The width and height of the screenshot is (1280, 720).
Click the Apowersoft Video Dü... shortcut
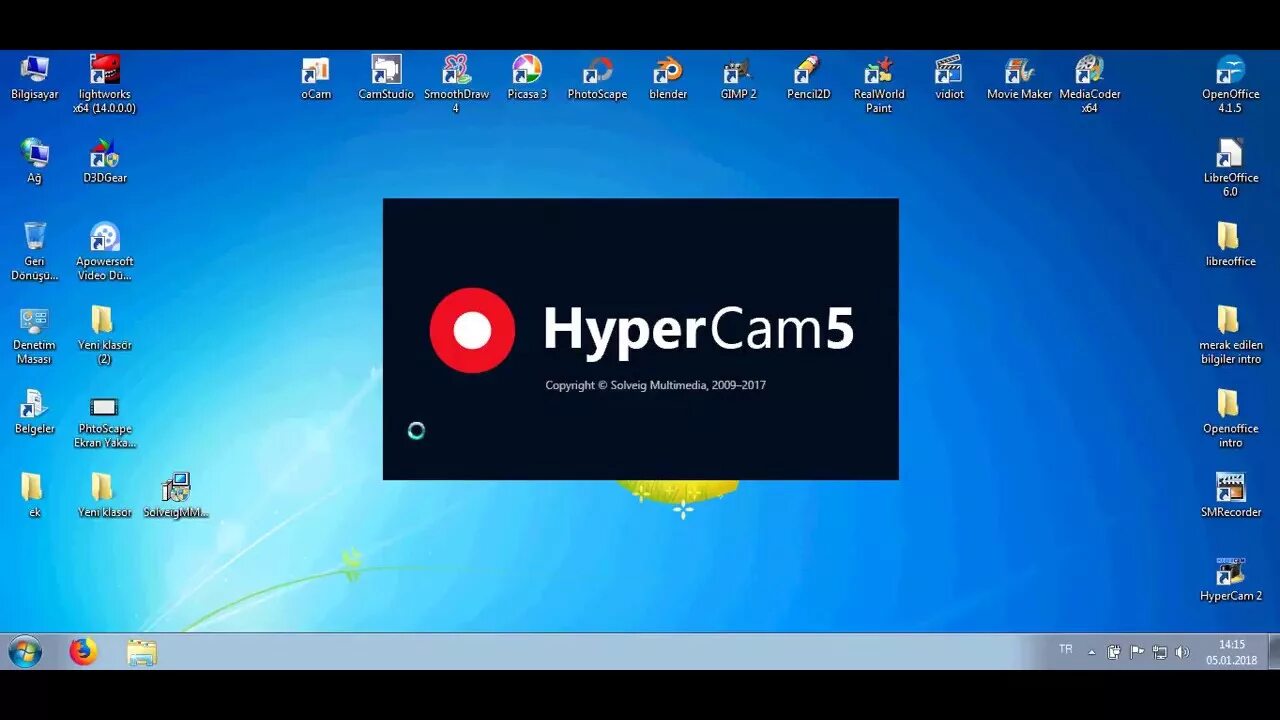104,252
